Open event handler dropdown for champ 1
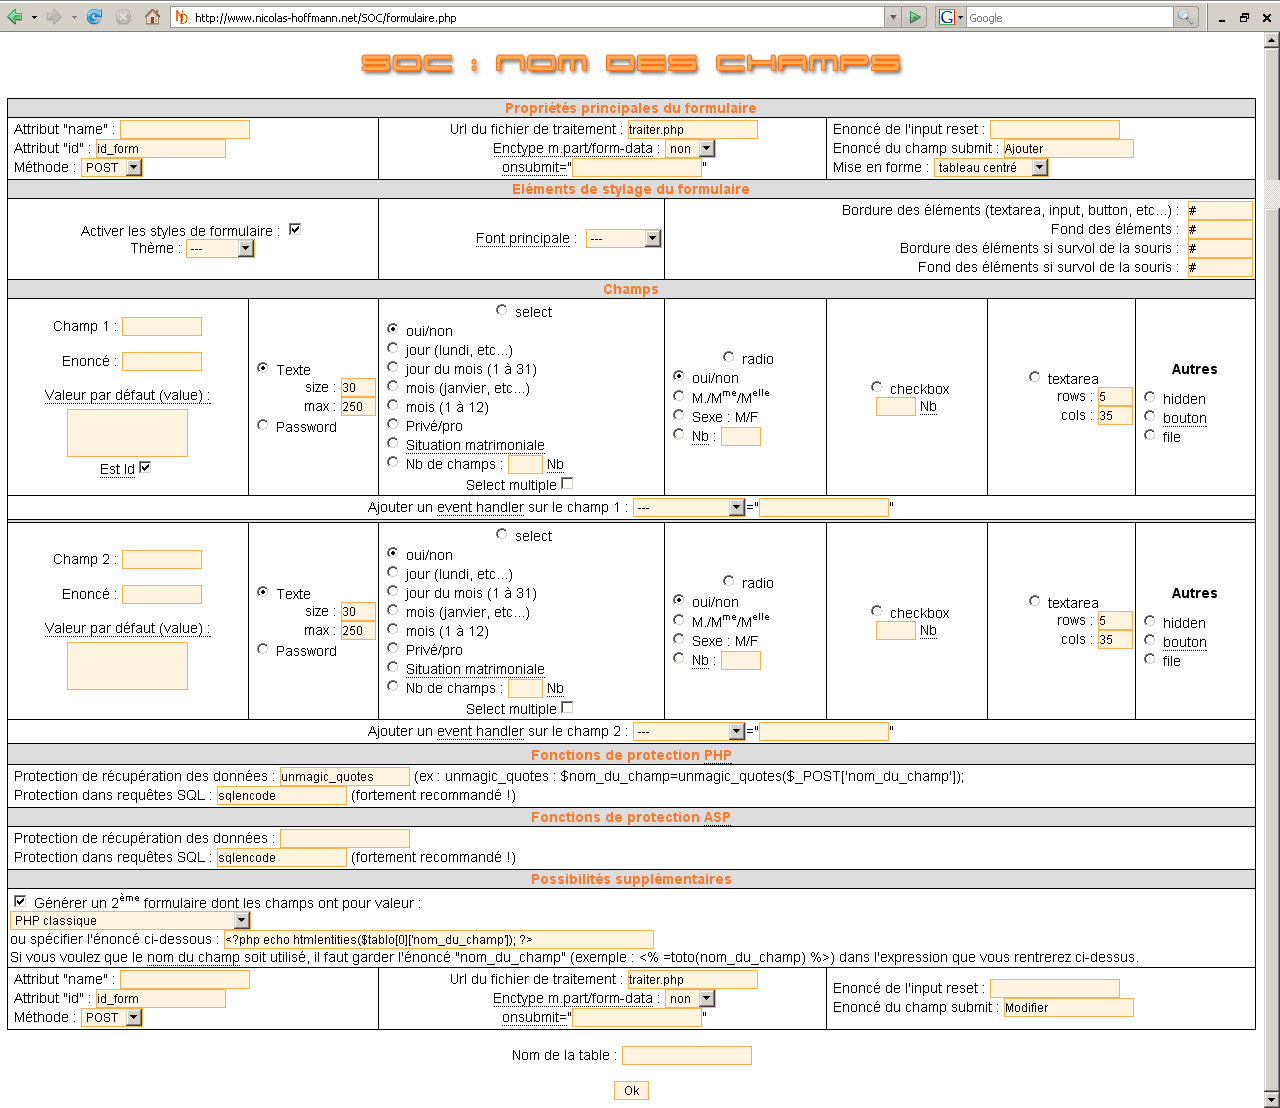 (x=690, y=507)
